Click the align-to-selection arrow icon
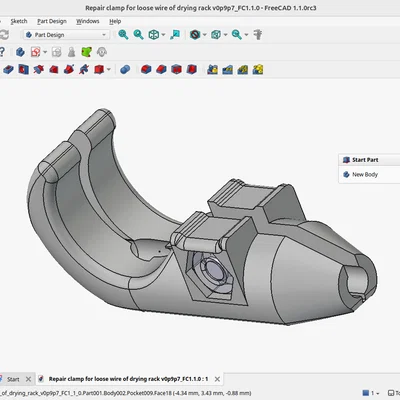This screenshot has width=400, height=400. coord(175,35)
